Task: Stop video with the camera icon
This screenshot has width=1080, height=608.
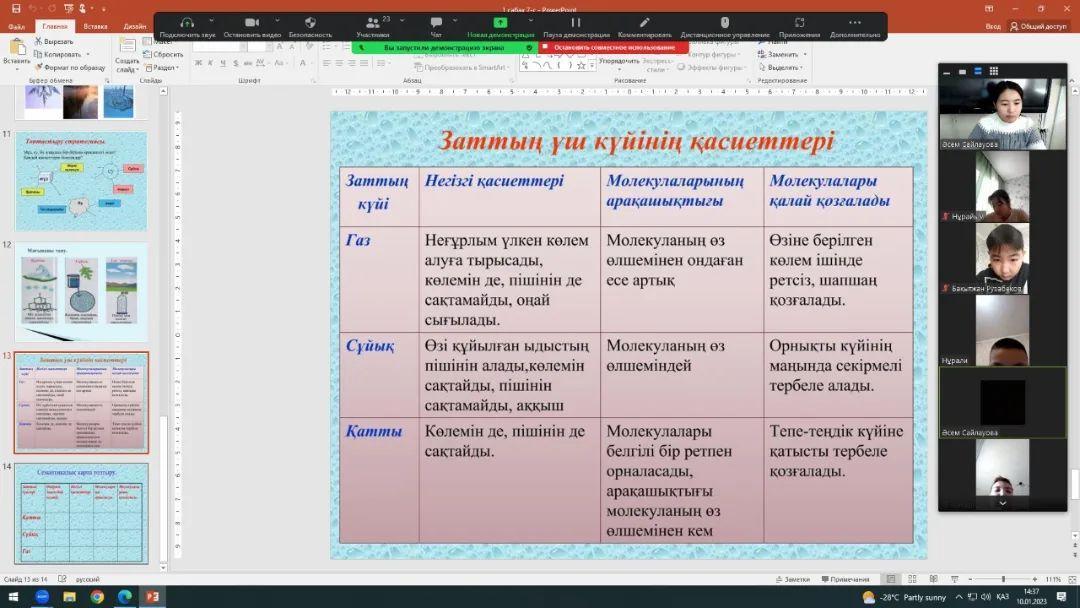Action: click(251, 23)
